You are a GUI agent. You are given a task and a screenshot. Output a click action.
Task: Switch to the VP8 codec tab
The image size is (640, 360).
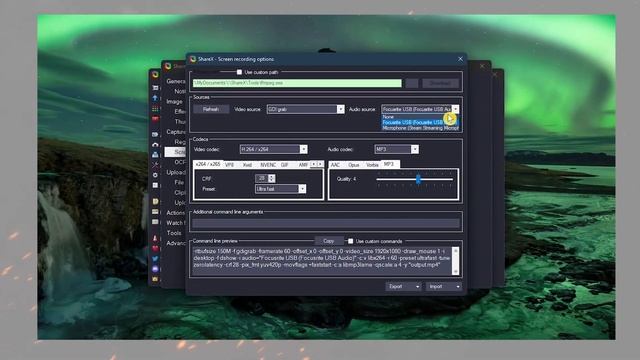point(229,165)
